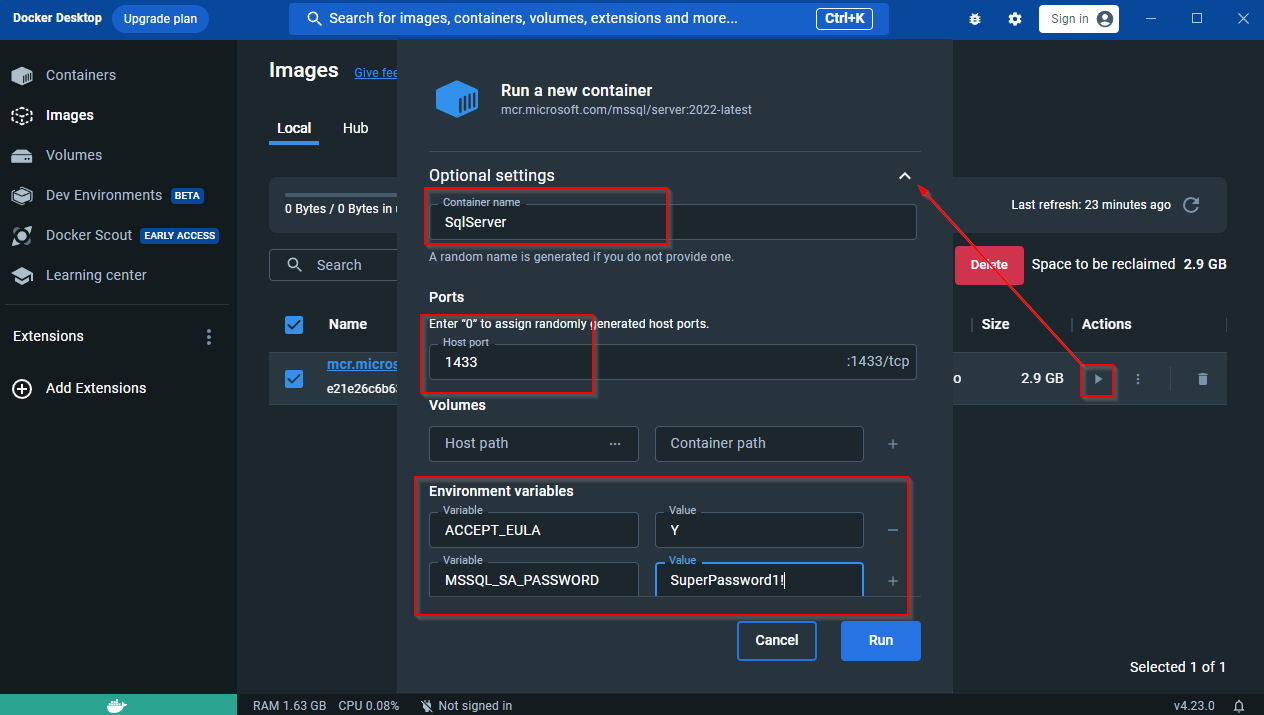Click the Run a new container image icon
This screenshot has height=715, width=1264.
click(458, 99)
